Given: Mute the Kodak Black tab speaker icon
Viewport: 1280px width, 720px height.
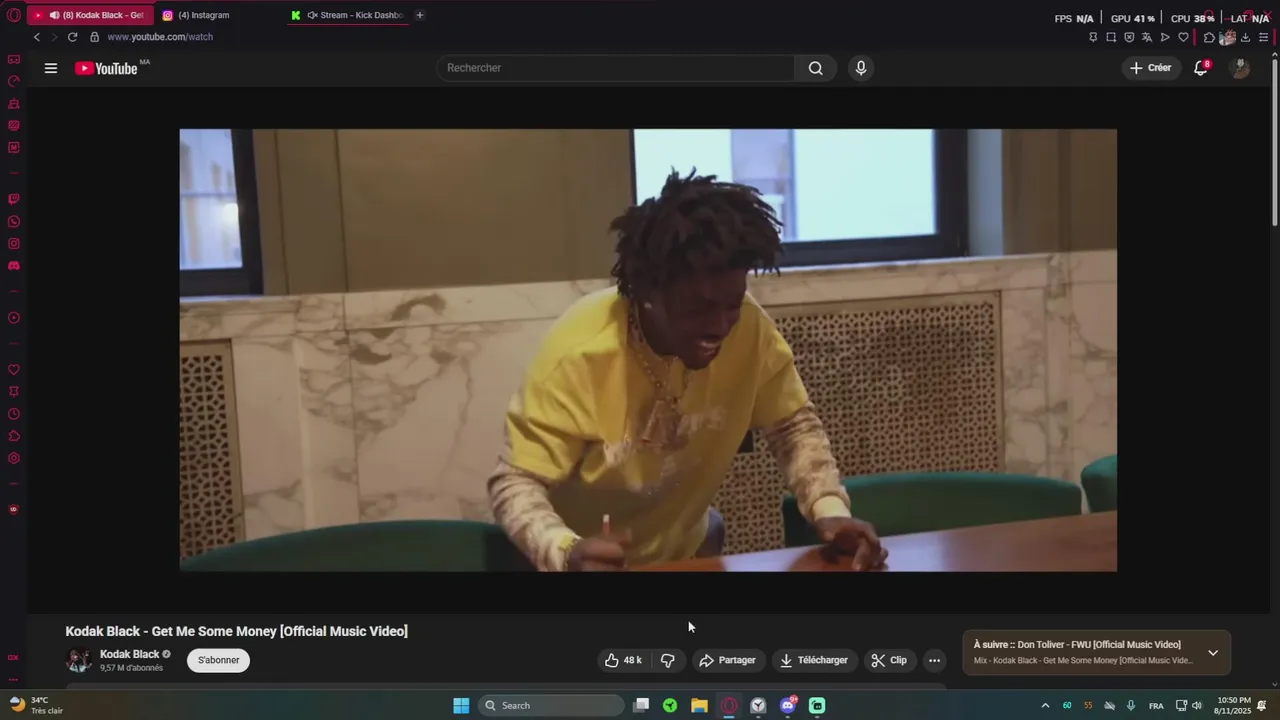Looking at the screenshot, I should tap(54, 15).
